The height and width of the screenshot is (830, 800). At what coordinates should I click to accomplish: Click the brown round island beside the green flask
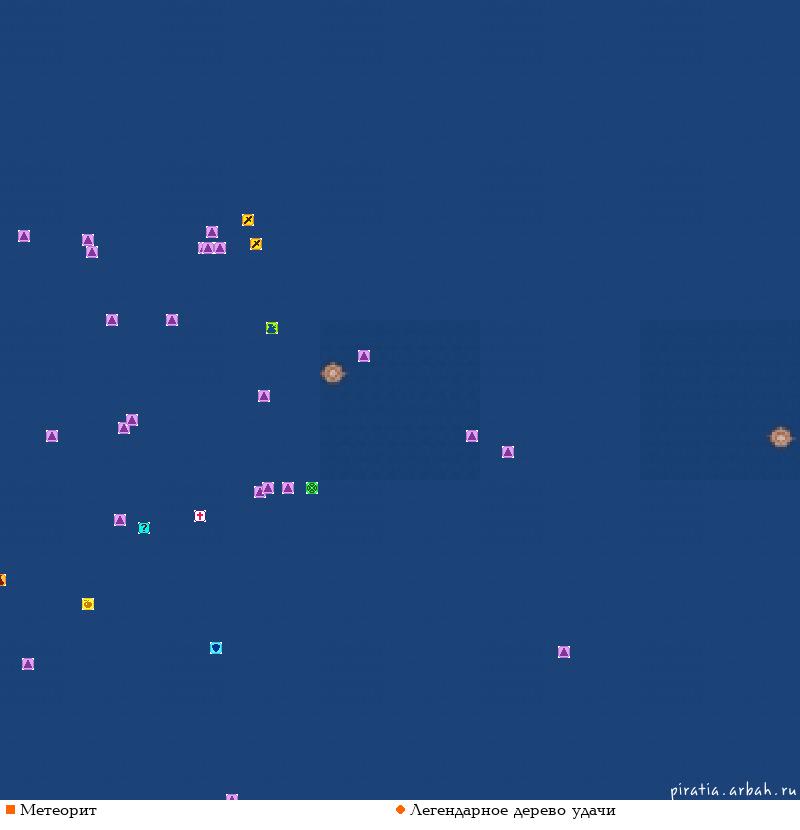tap(333, 373)
